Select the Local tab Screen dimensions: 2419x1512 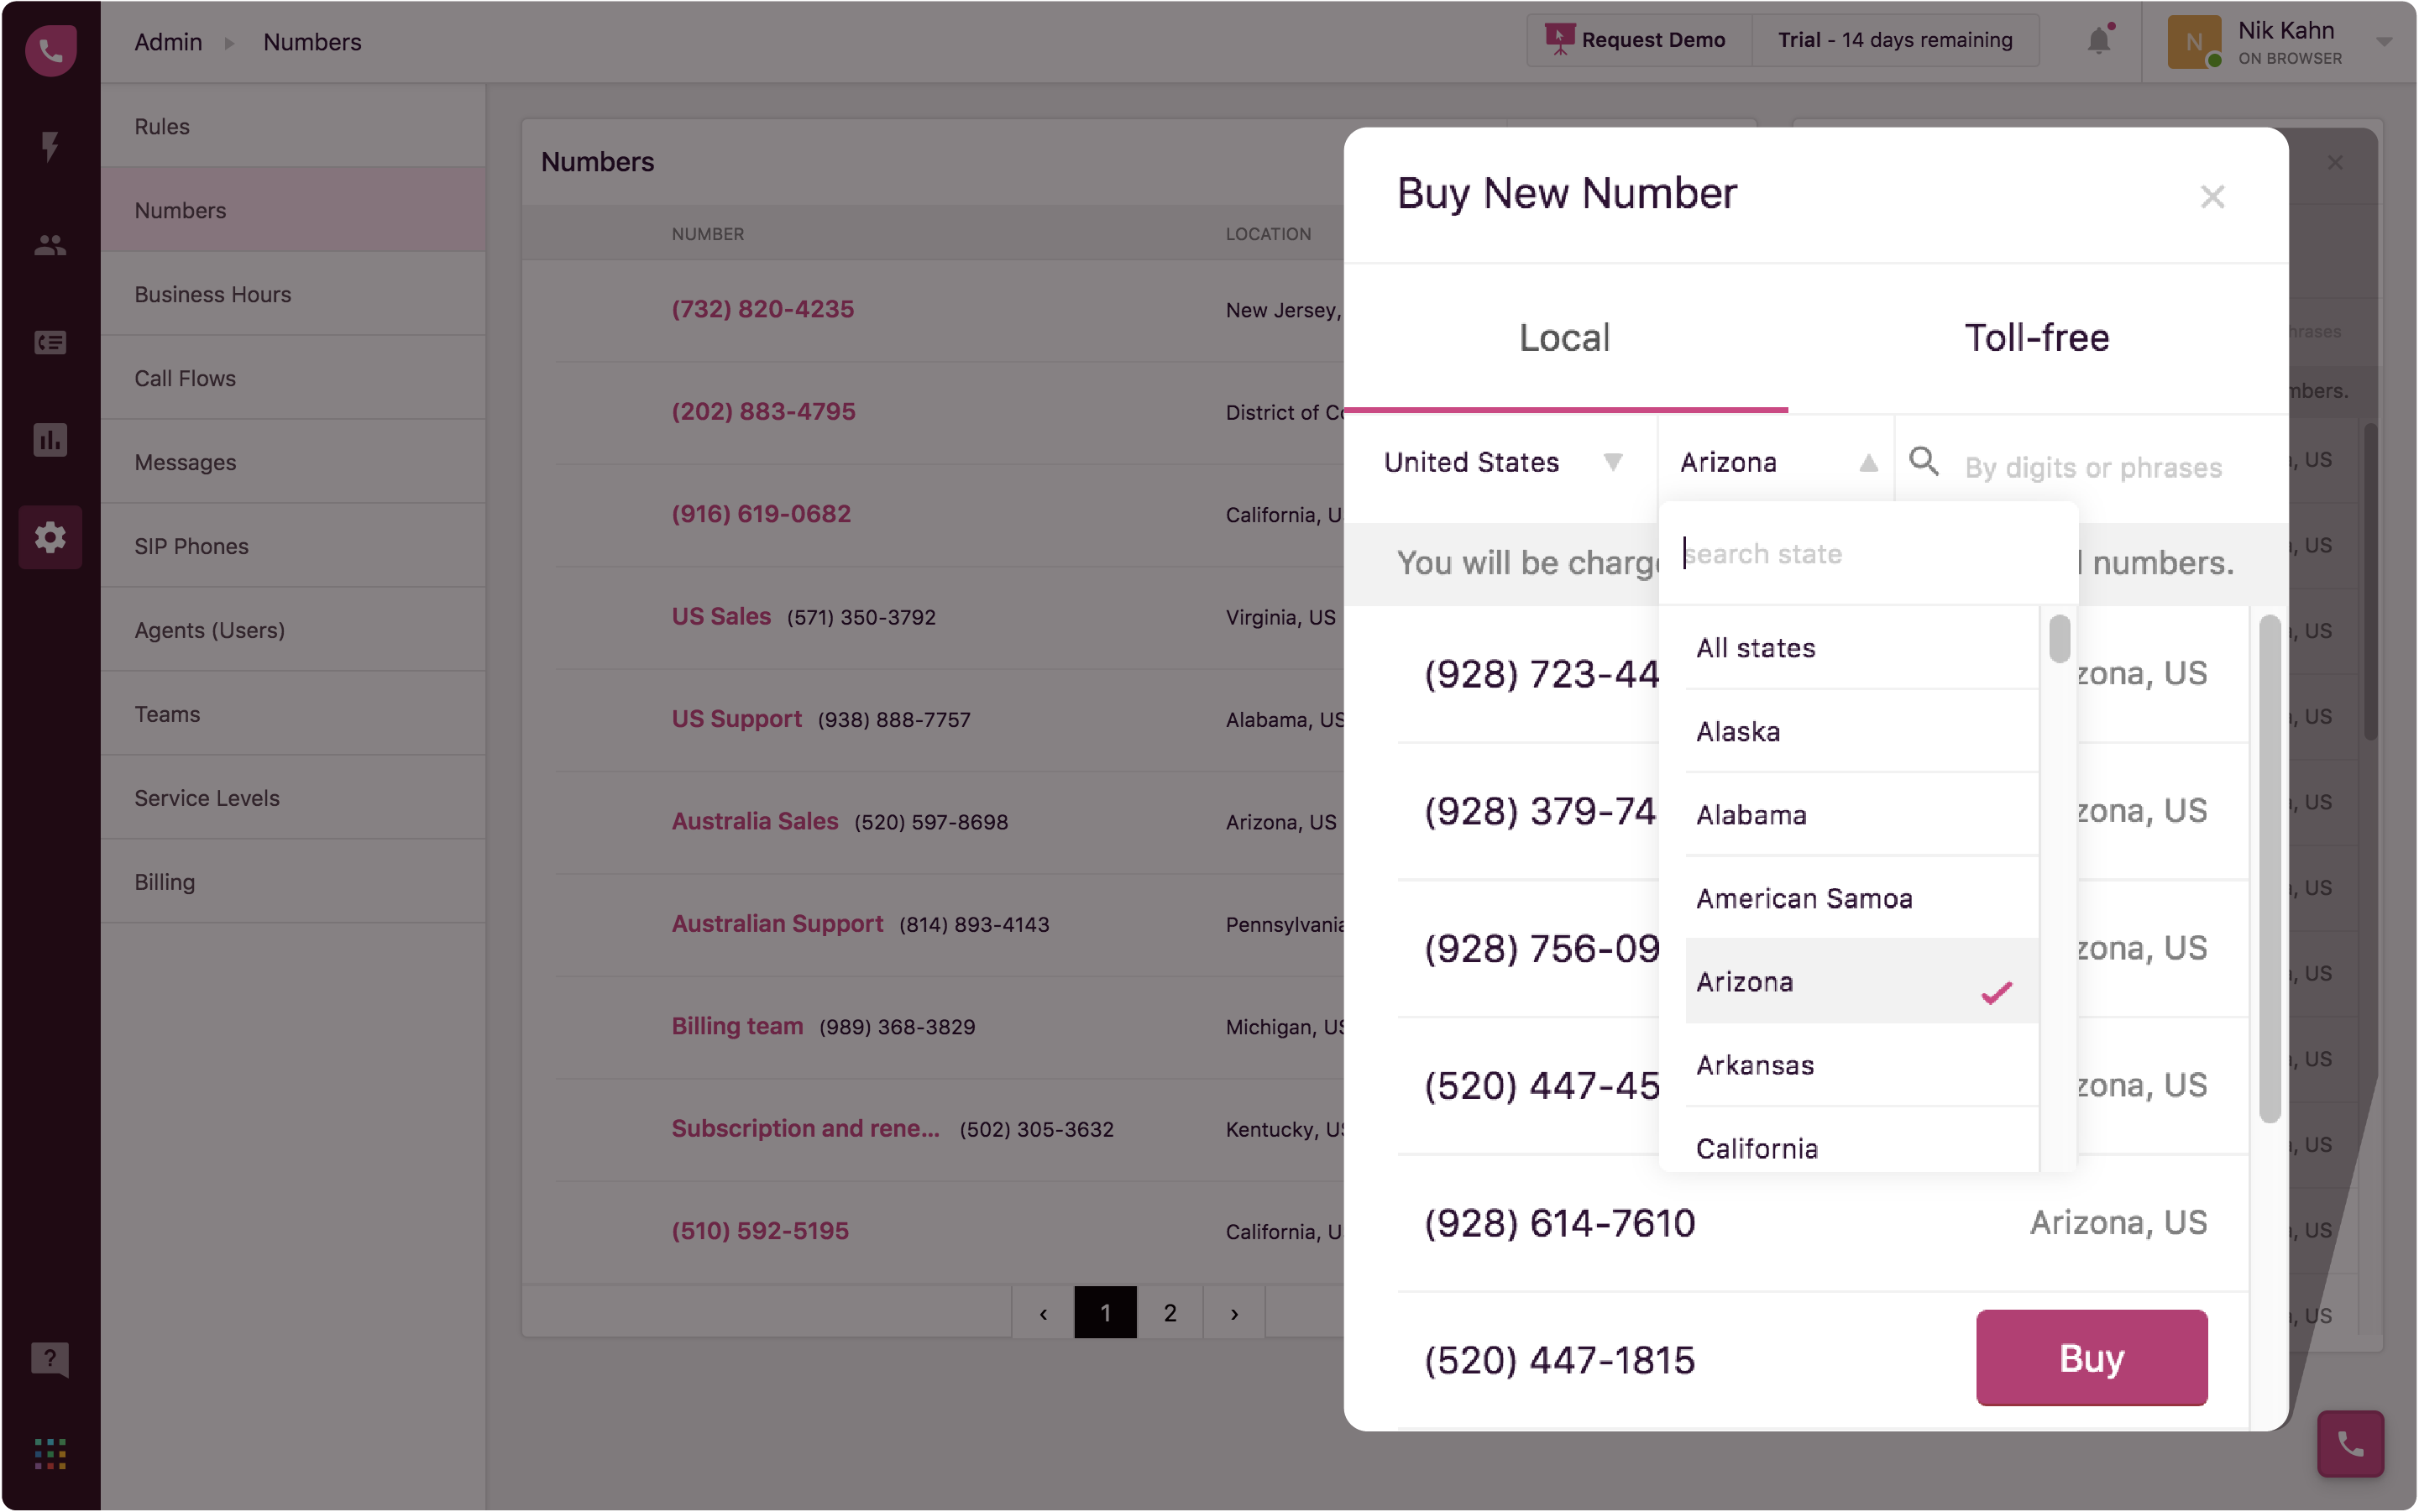click(1564, 338)
